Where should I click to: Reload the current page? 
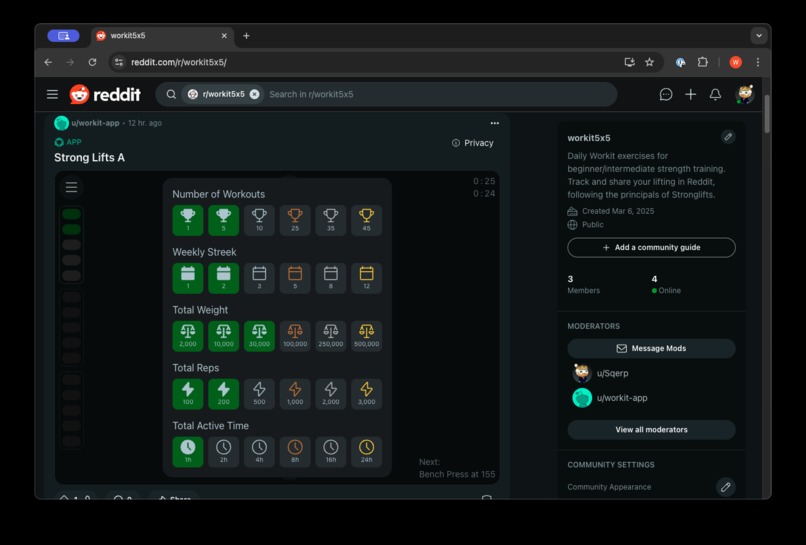93,62
